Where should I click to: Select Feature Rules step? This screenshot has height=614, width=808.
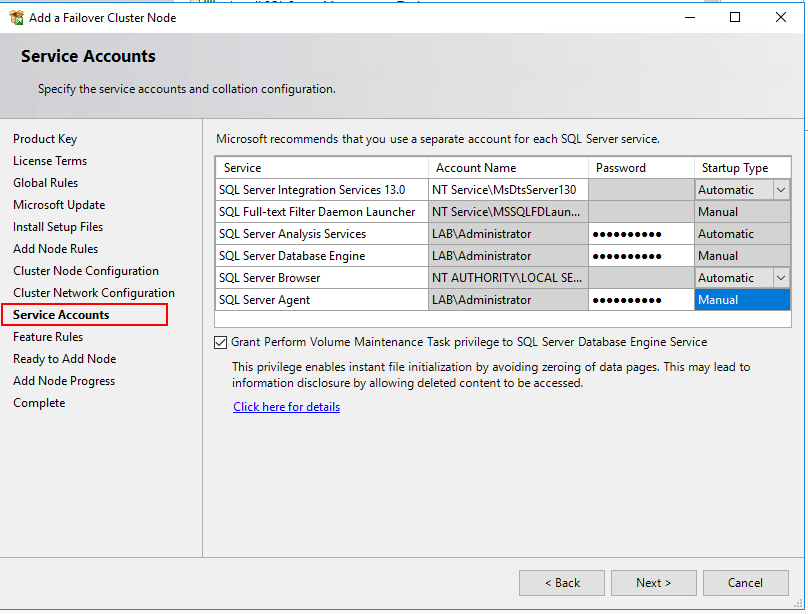[48, 337]
